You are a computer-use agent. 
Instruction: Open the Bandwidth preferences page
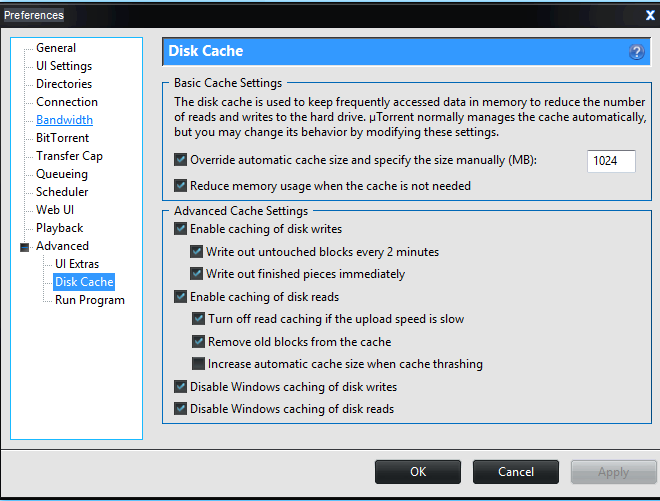[64, 120]
